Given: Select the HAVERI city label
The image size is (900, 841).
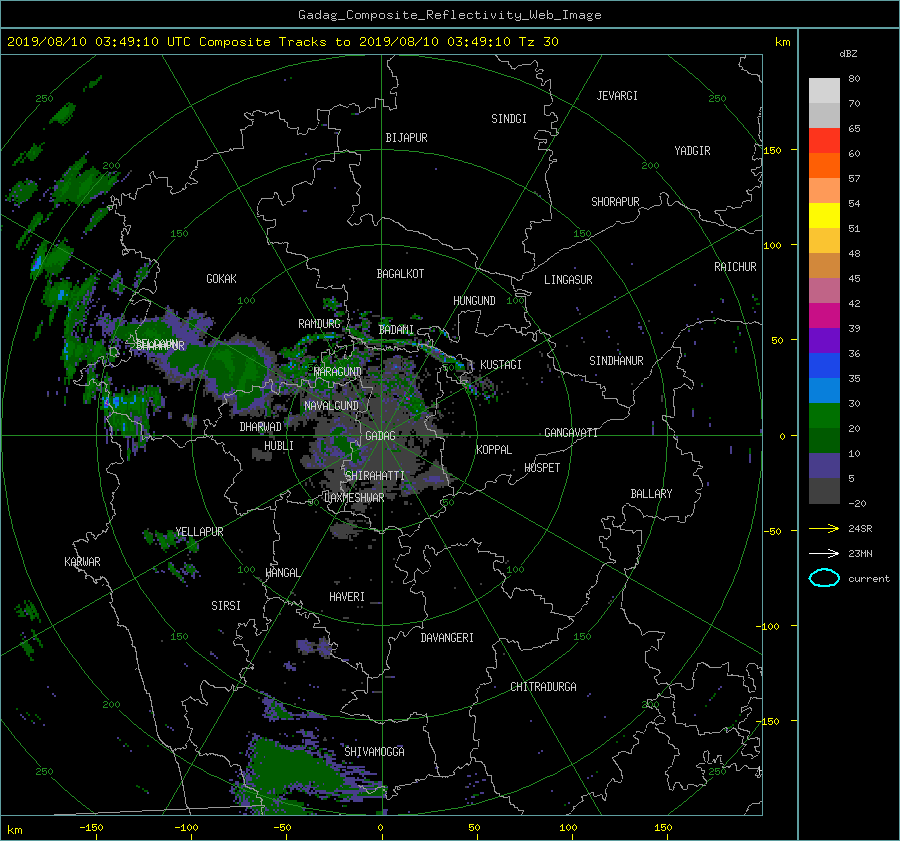Looking at the screenshot, I should click(x=347, y=598).
